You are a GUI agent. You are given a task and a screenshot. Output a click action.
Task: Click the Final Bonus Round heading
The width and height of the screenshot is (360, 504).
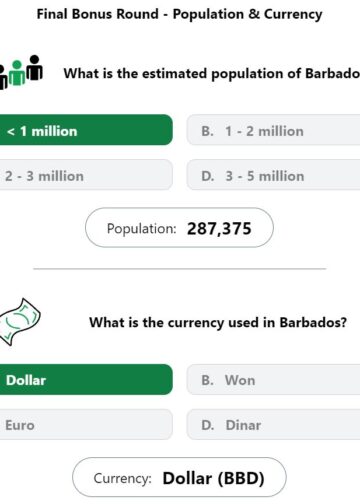[179, 14]
